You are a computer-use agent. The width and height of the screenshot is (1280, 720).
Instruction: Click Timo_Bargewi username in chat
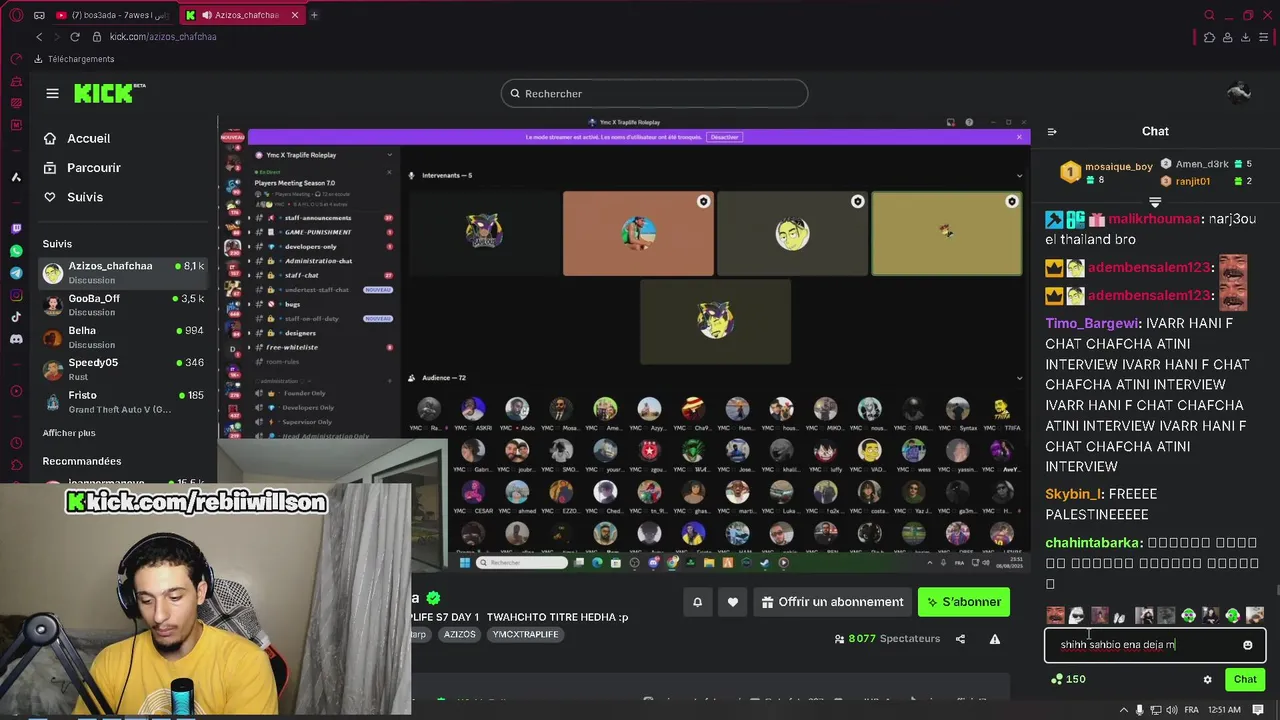[x=1092, y=324]
